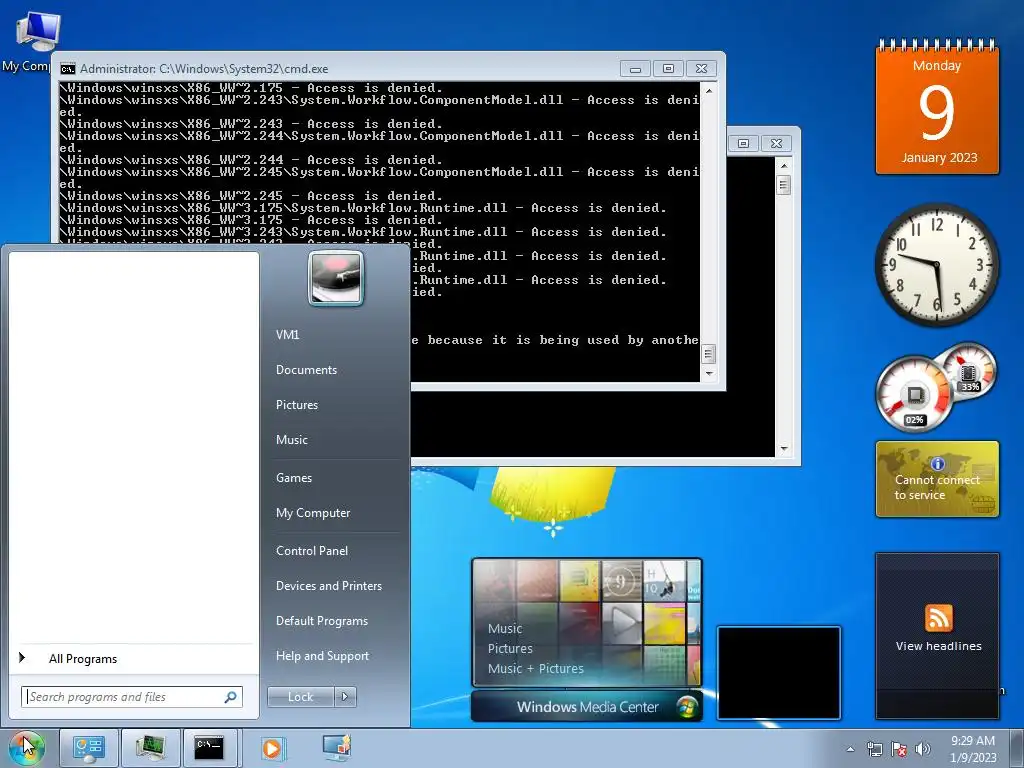The image size is (1024, 768).
Task: Click the user account picture in Start menu
Action: 336,278
